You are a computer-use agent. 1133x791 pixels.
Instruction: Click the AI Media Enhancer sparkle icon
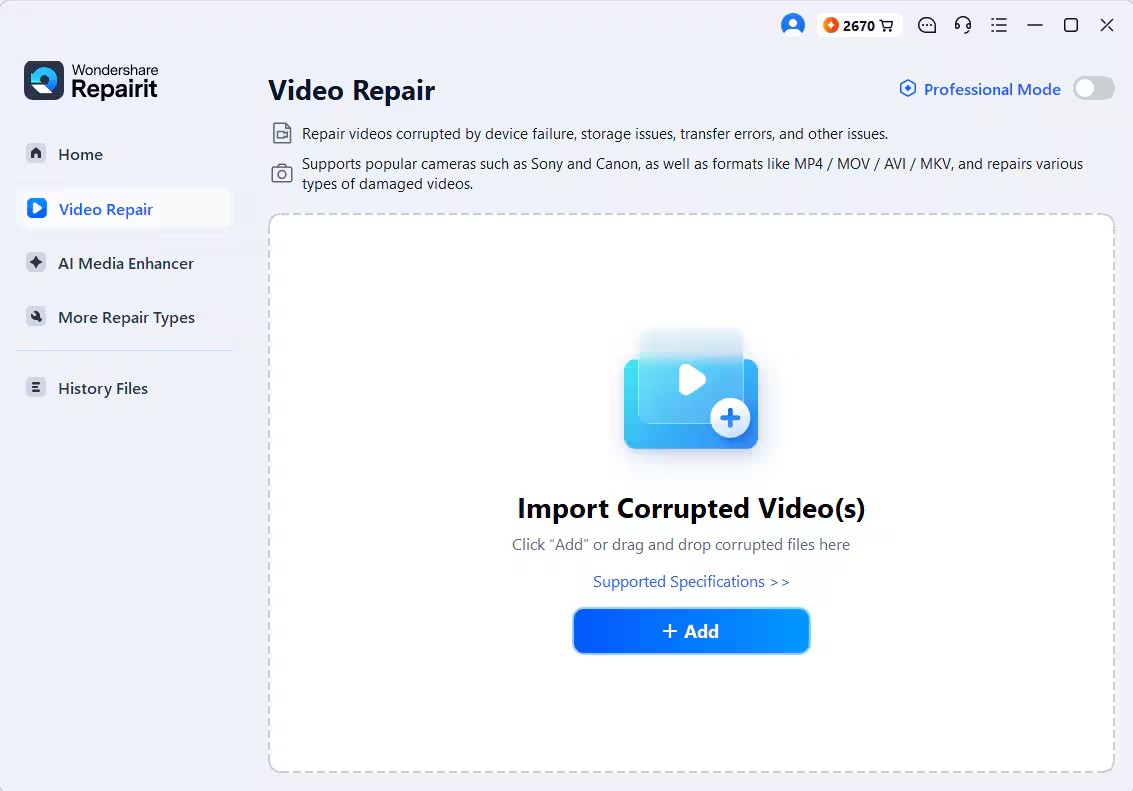click(x=36, y=262)
